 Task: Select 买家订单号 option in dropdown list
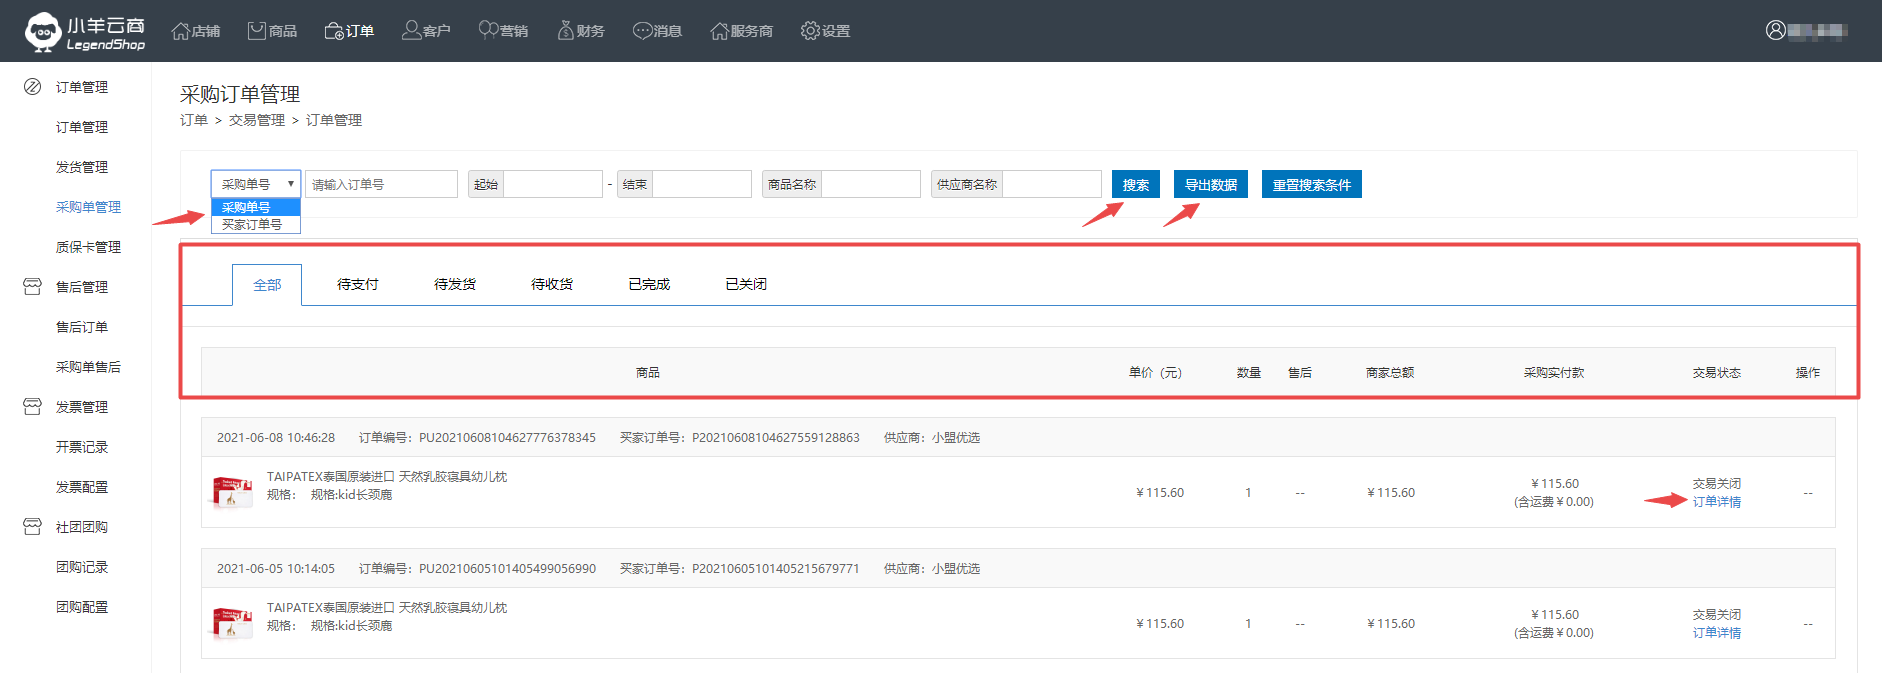(252, 225)
